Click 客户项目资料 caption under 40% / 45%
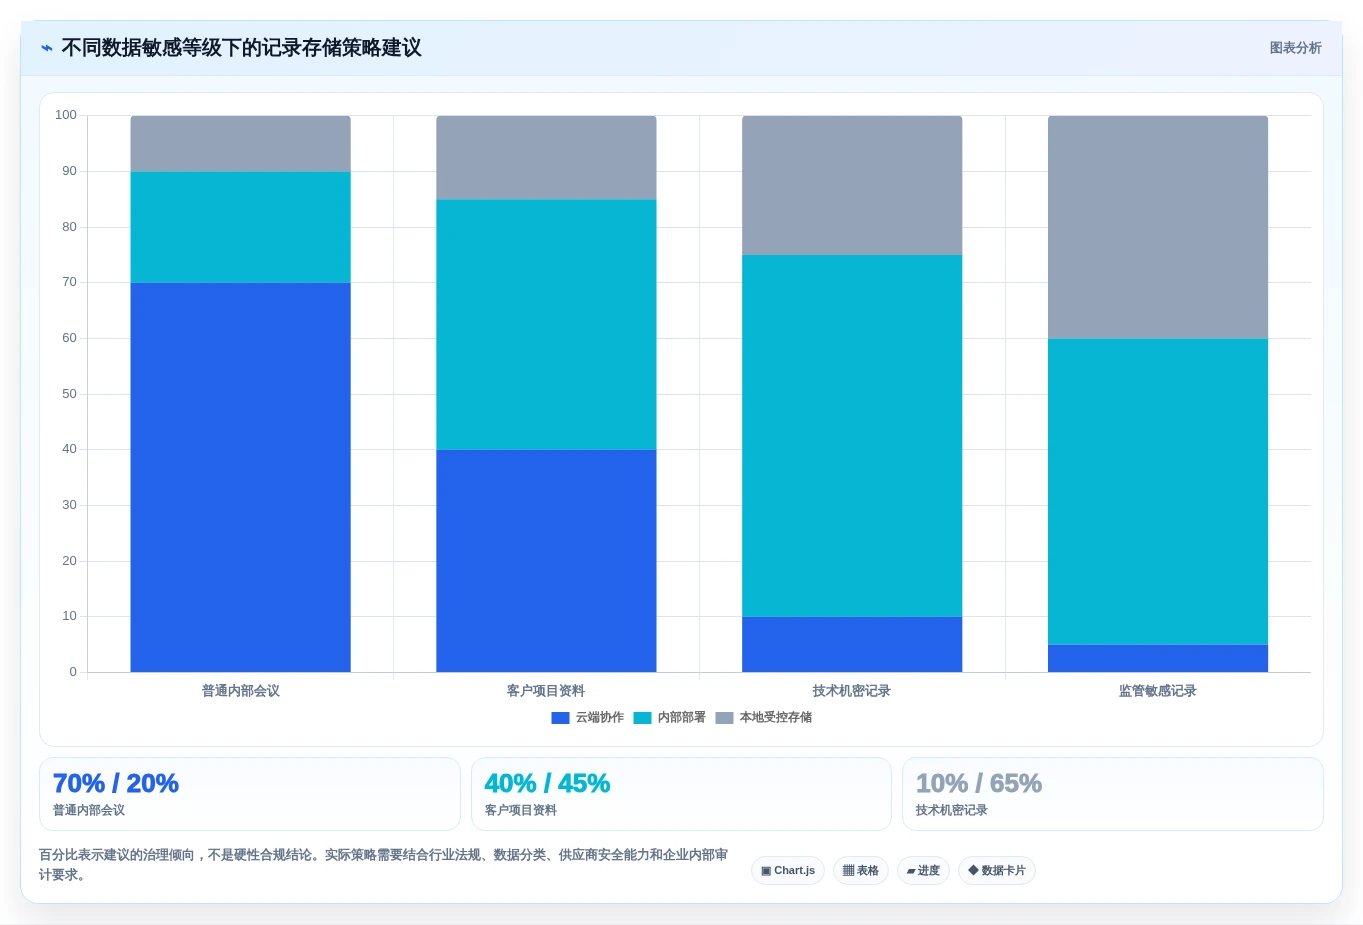Viewport: 1363px width, 925px height. [521, 810]
